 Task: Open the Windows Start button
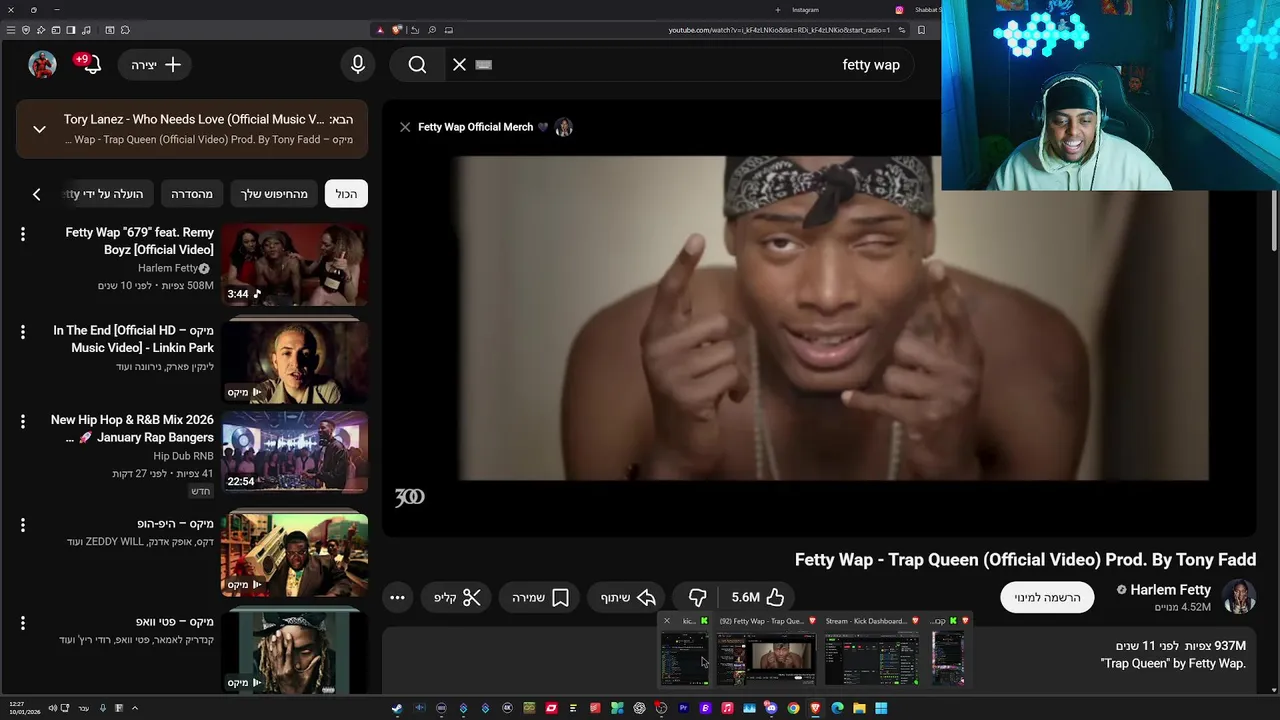(x=881, y=708)
